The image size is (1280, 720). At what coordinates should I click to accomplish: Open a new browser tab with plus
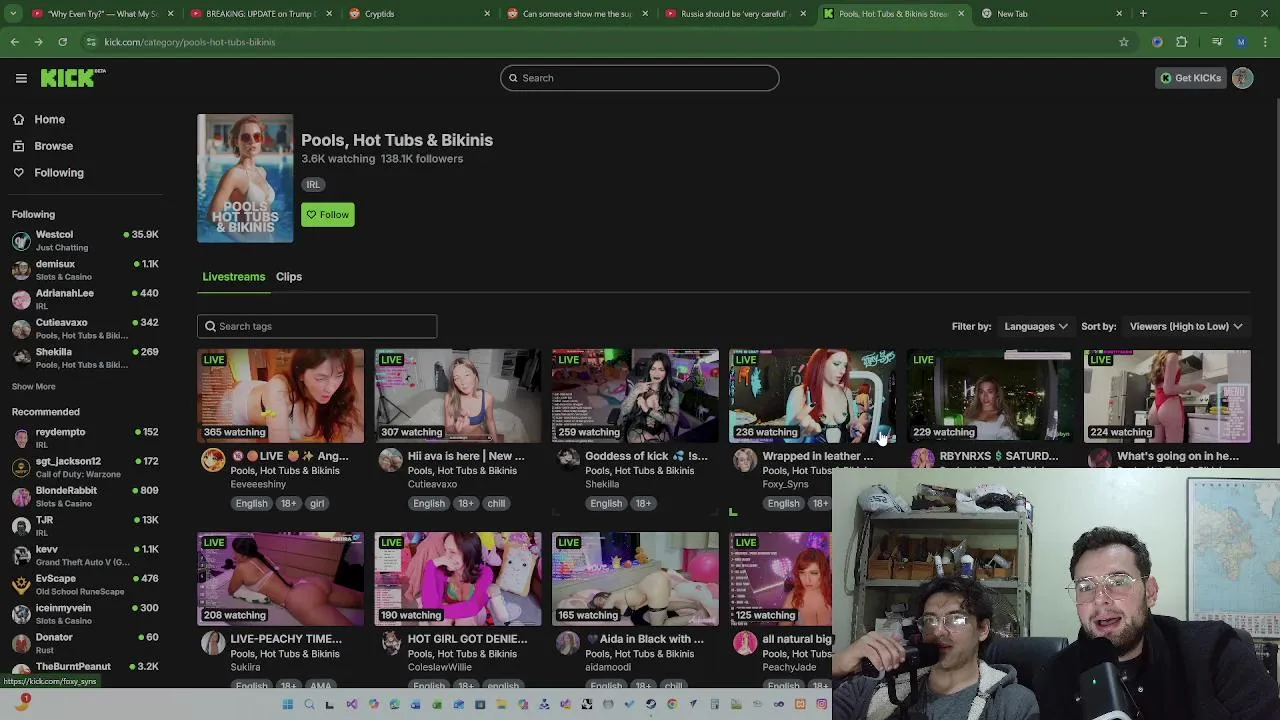[1143, 14]
